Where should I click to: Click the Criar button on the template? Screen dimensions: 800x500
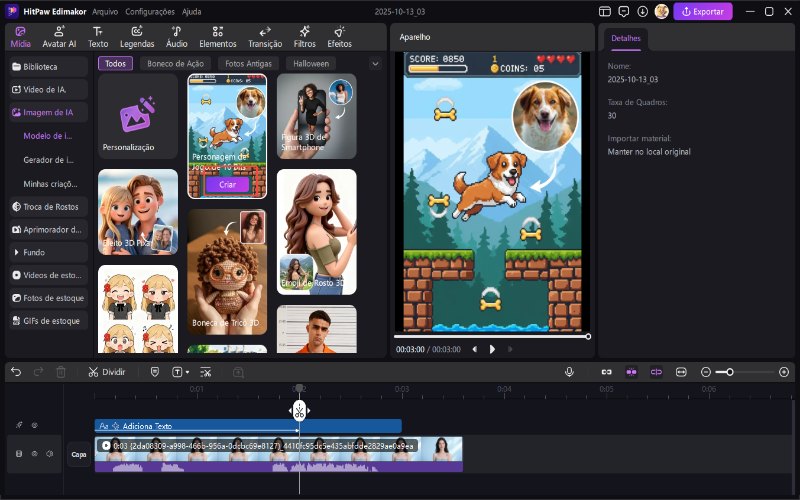(227, 185)
